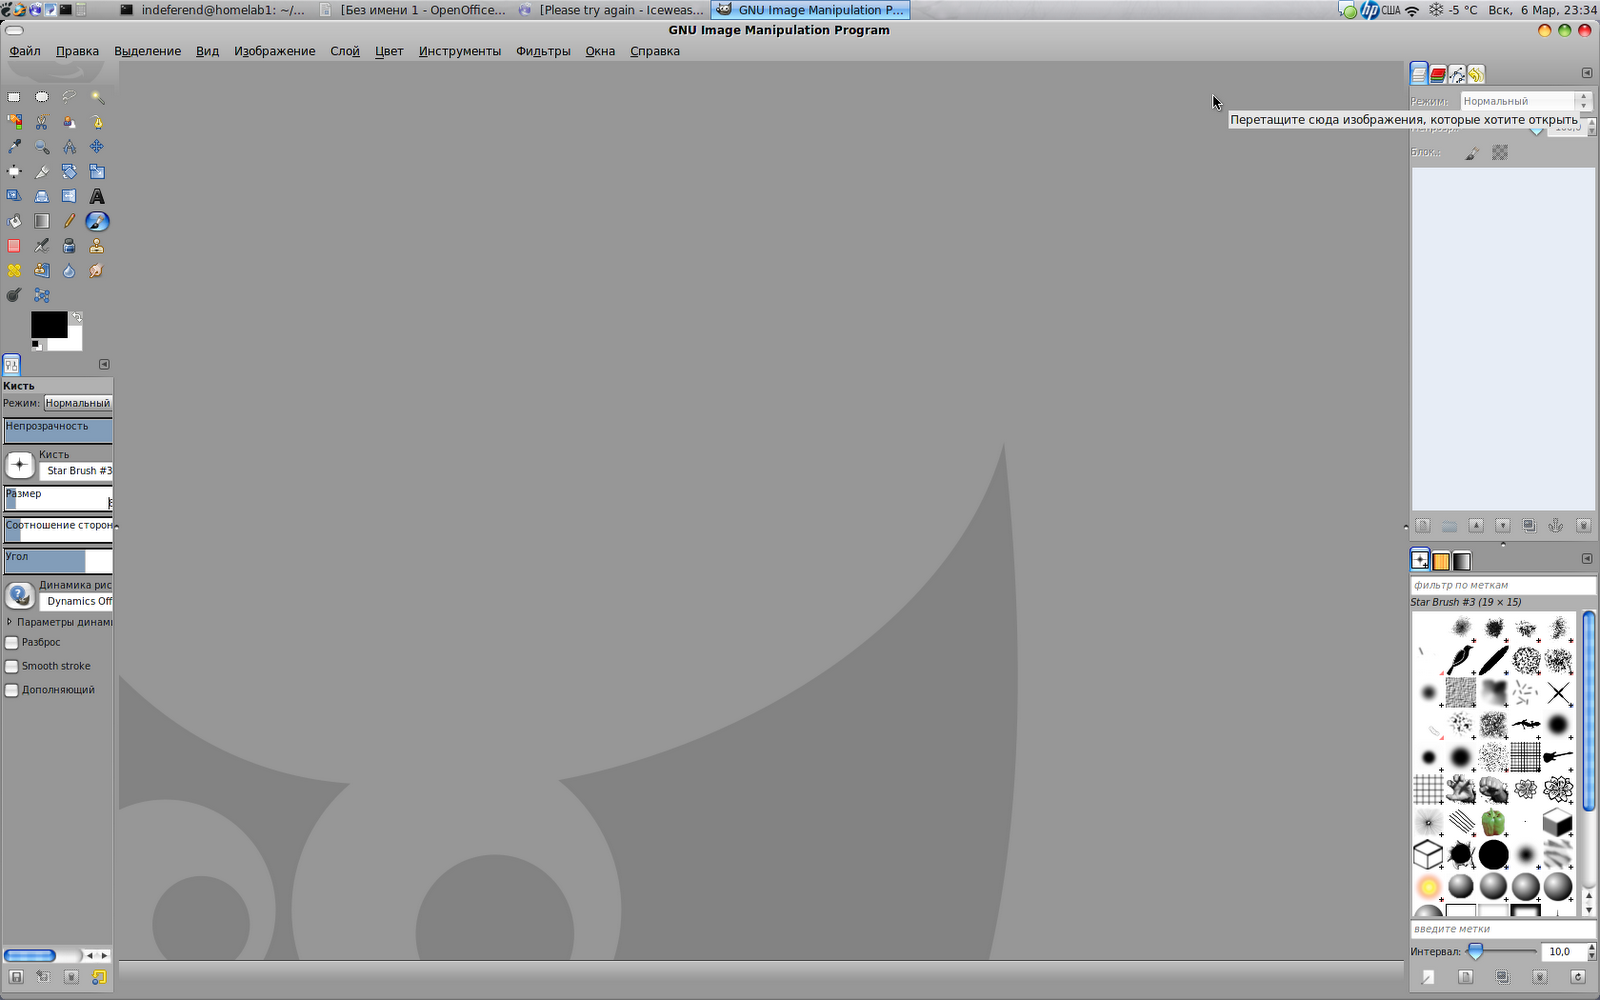This screenshot has height=1000, width=1600.
Task: Open the Layers dock configuration menu arrow
Action: click(x=1587, y=73)
